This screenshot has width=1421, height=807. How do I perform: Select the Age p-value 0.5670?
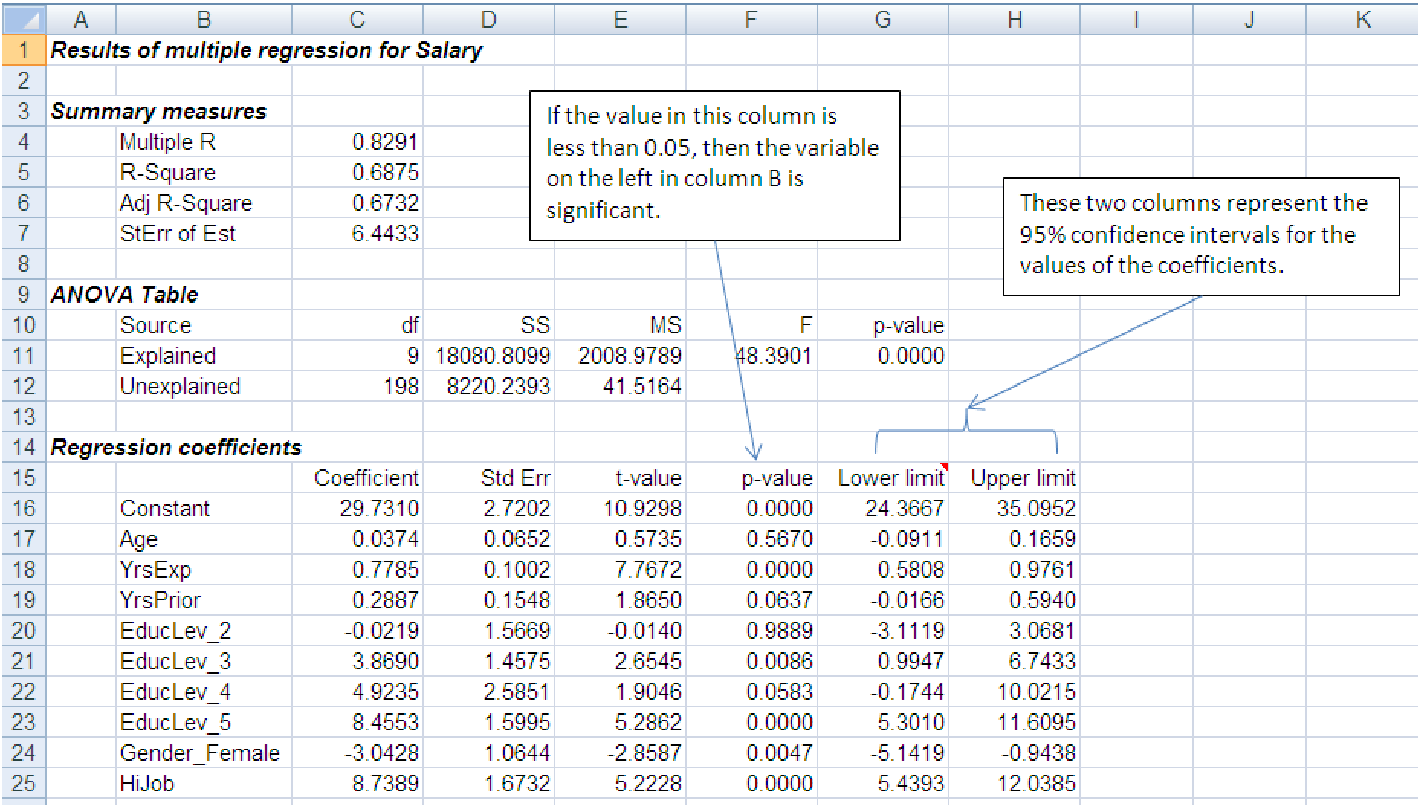click(751, 539)
